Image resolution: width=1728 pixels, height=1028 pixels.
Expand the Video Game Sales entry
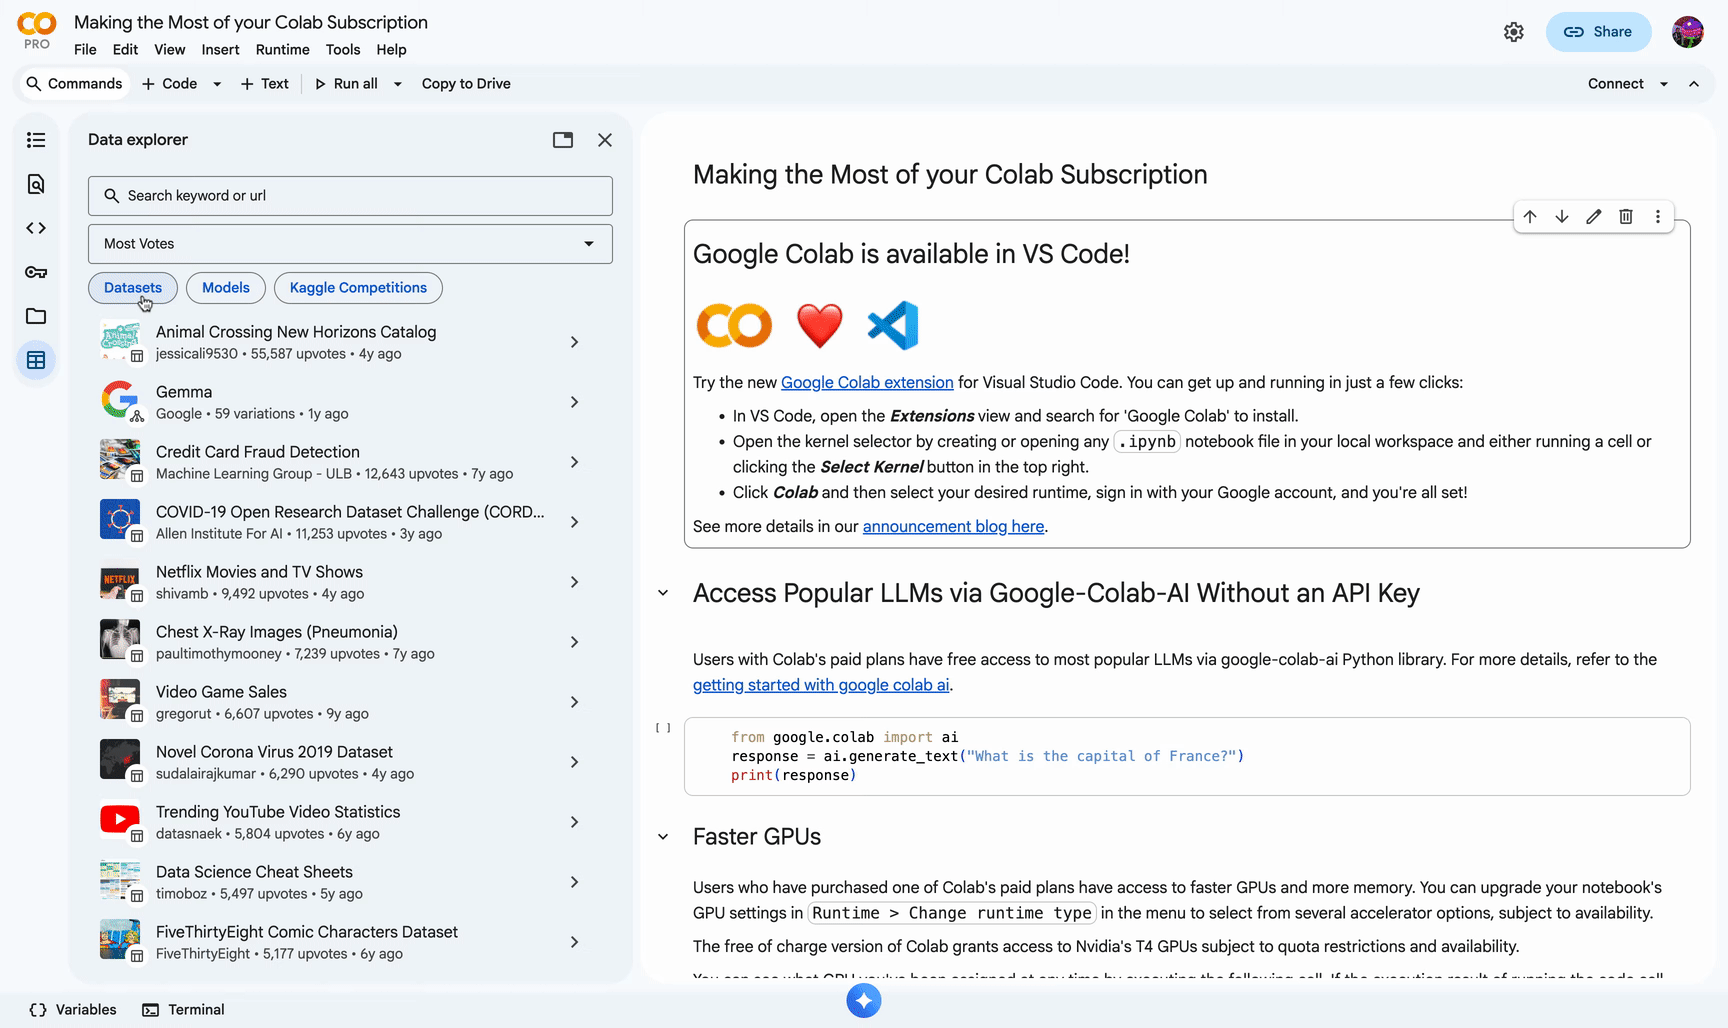tap(574, 702)
